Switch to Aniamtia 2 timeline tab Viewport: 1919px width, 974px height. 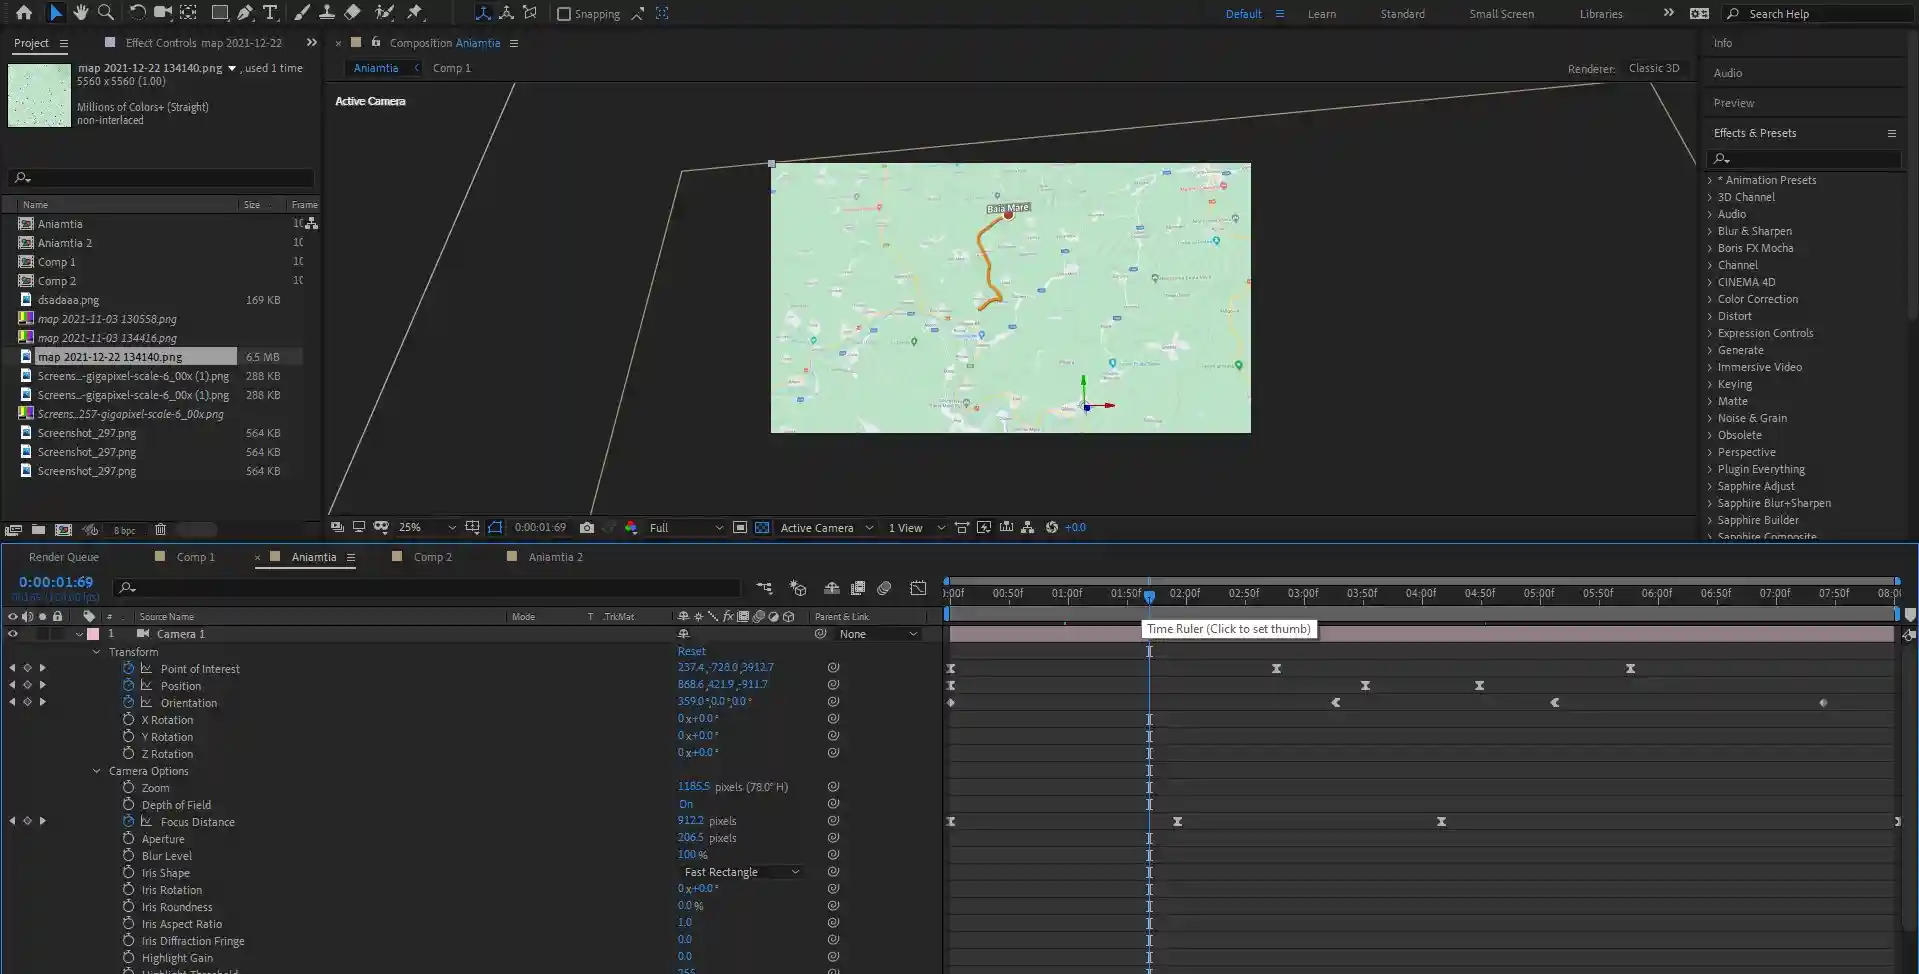[555, 557]
